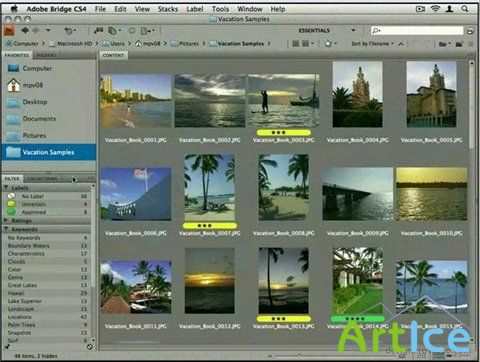The height and width of the screenshot is (362, 480).
Task: Open the recent folder dropdown icon
Action: [445, 44]
